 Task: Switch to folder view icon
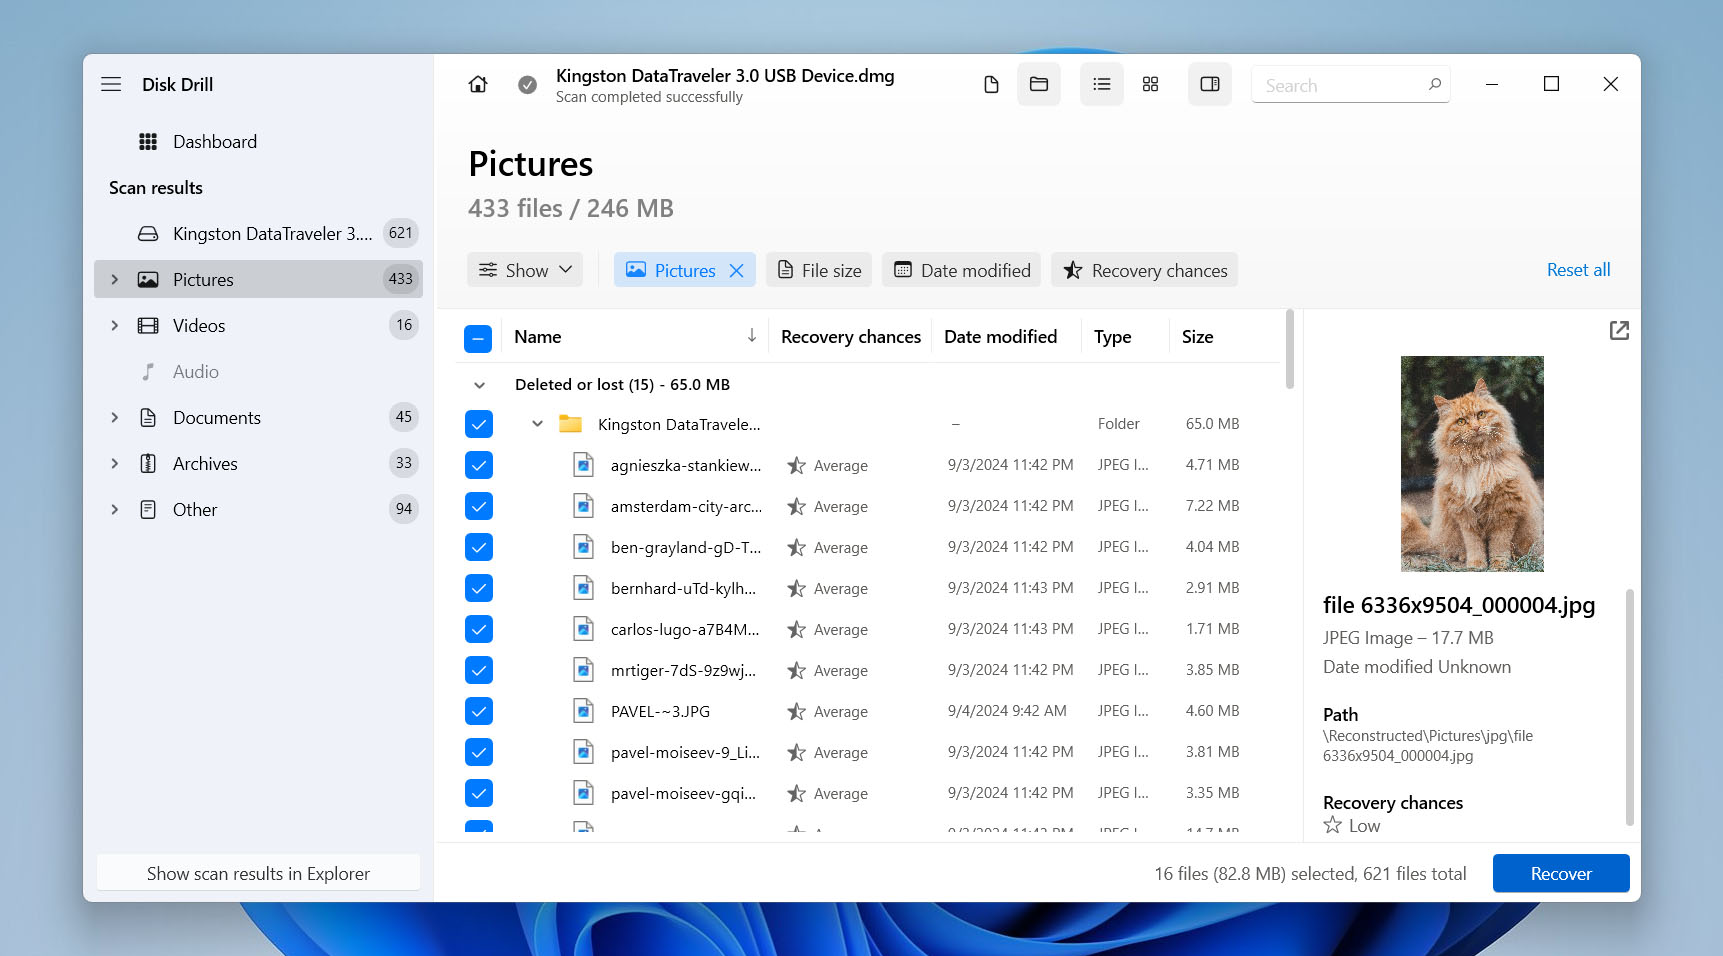(1039, 85)
